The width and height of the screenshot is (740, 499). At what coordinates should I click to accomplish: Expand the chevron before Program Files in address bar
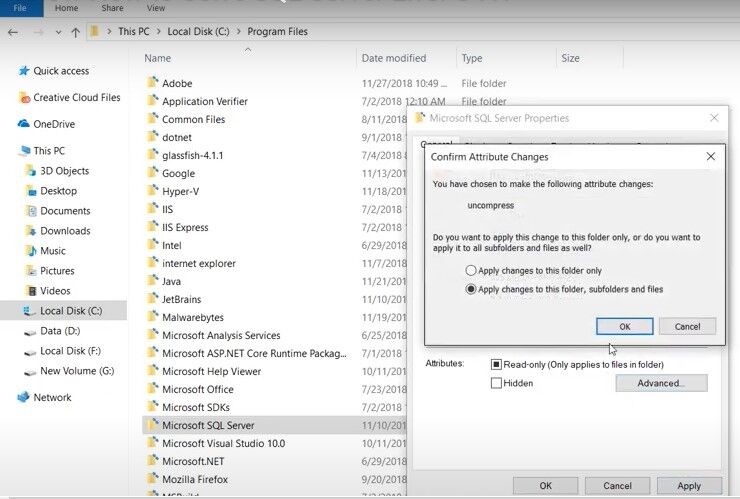coord(238,32)
